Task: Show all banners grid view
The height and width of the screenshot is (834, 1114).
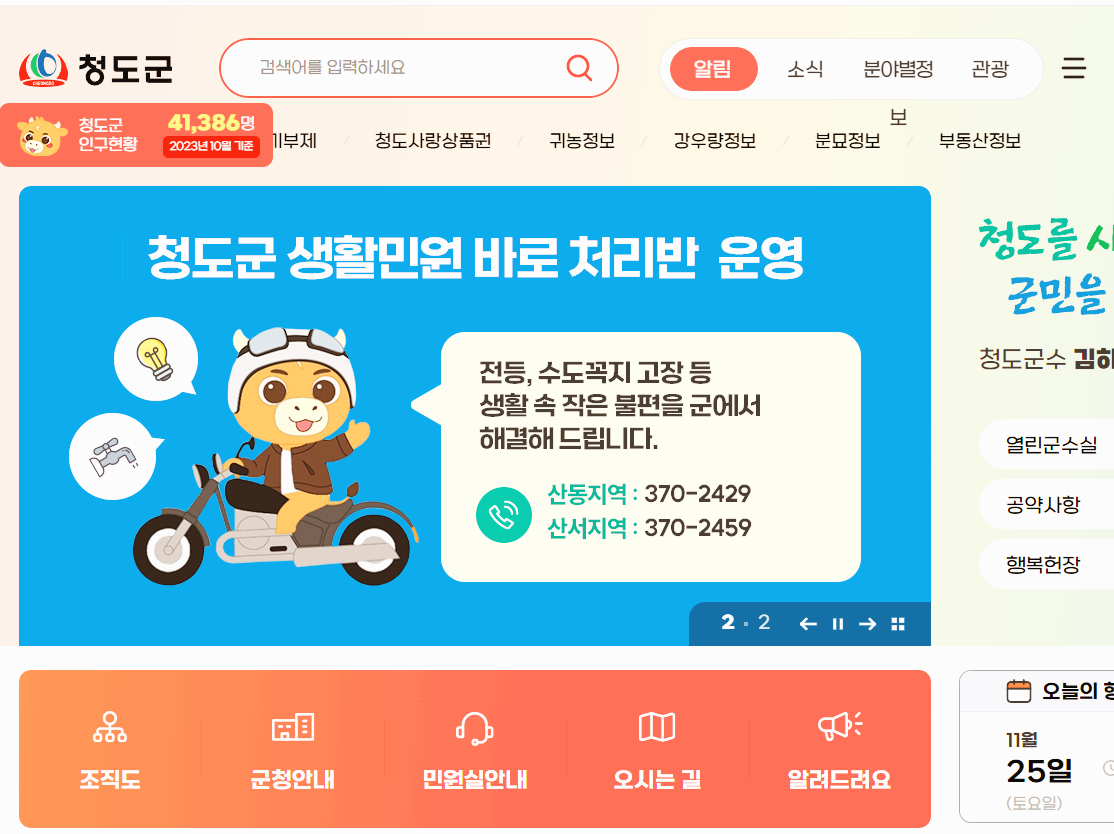Action: pyautogui.click(x=898, y=624)
